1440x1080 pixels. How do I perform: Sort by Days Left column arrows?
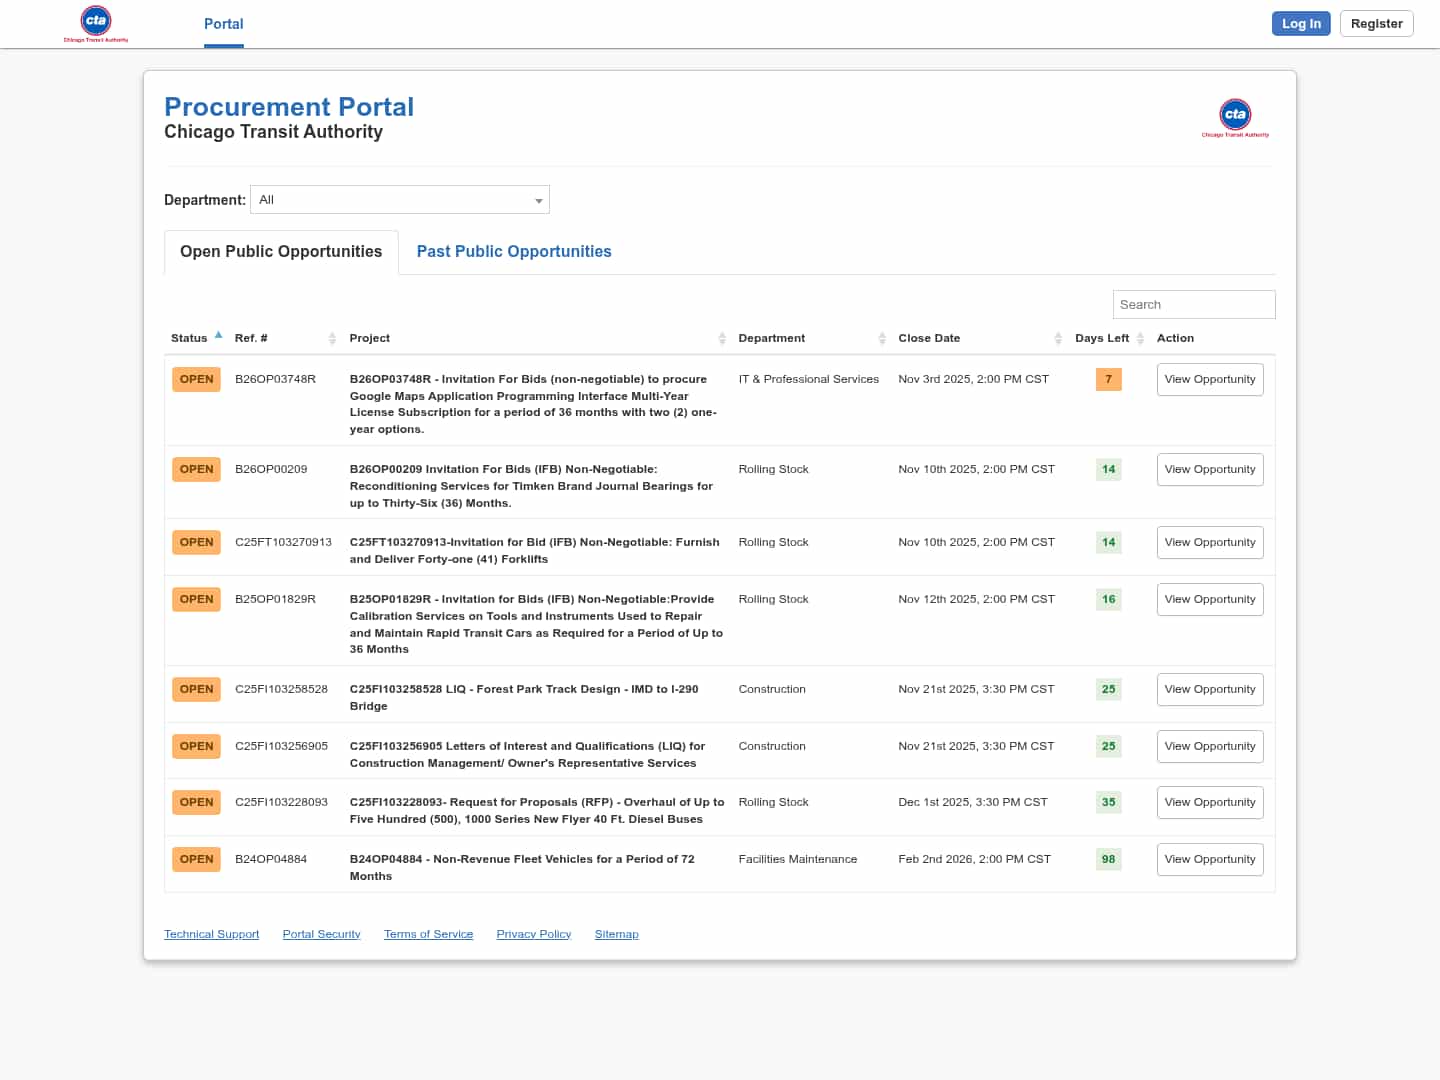(x=1140, y=339)
